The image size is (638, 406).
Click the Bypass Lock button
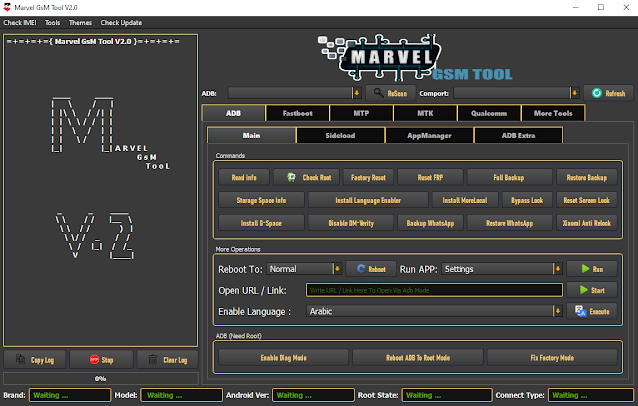[x=527, y=200]
